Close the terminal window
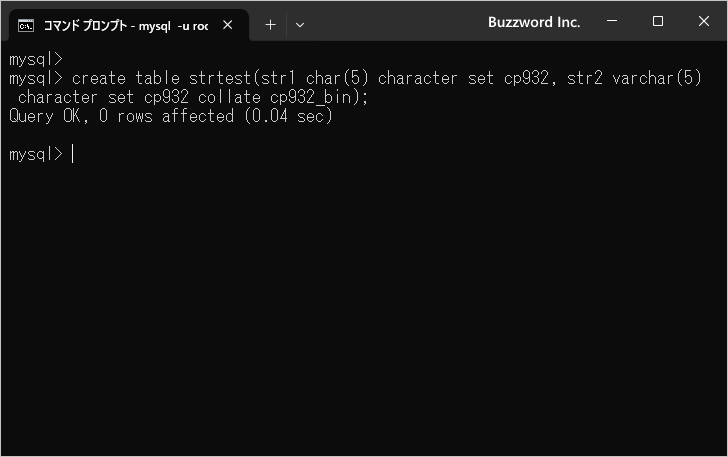The width and height of the screenshot is (728, 457). click(704, 21)
